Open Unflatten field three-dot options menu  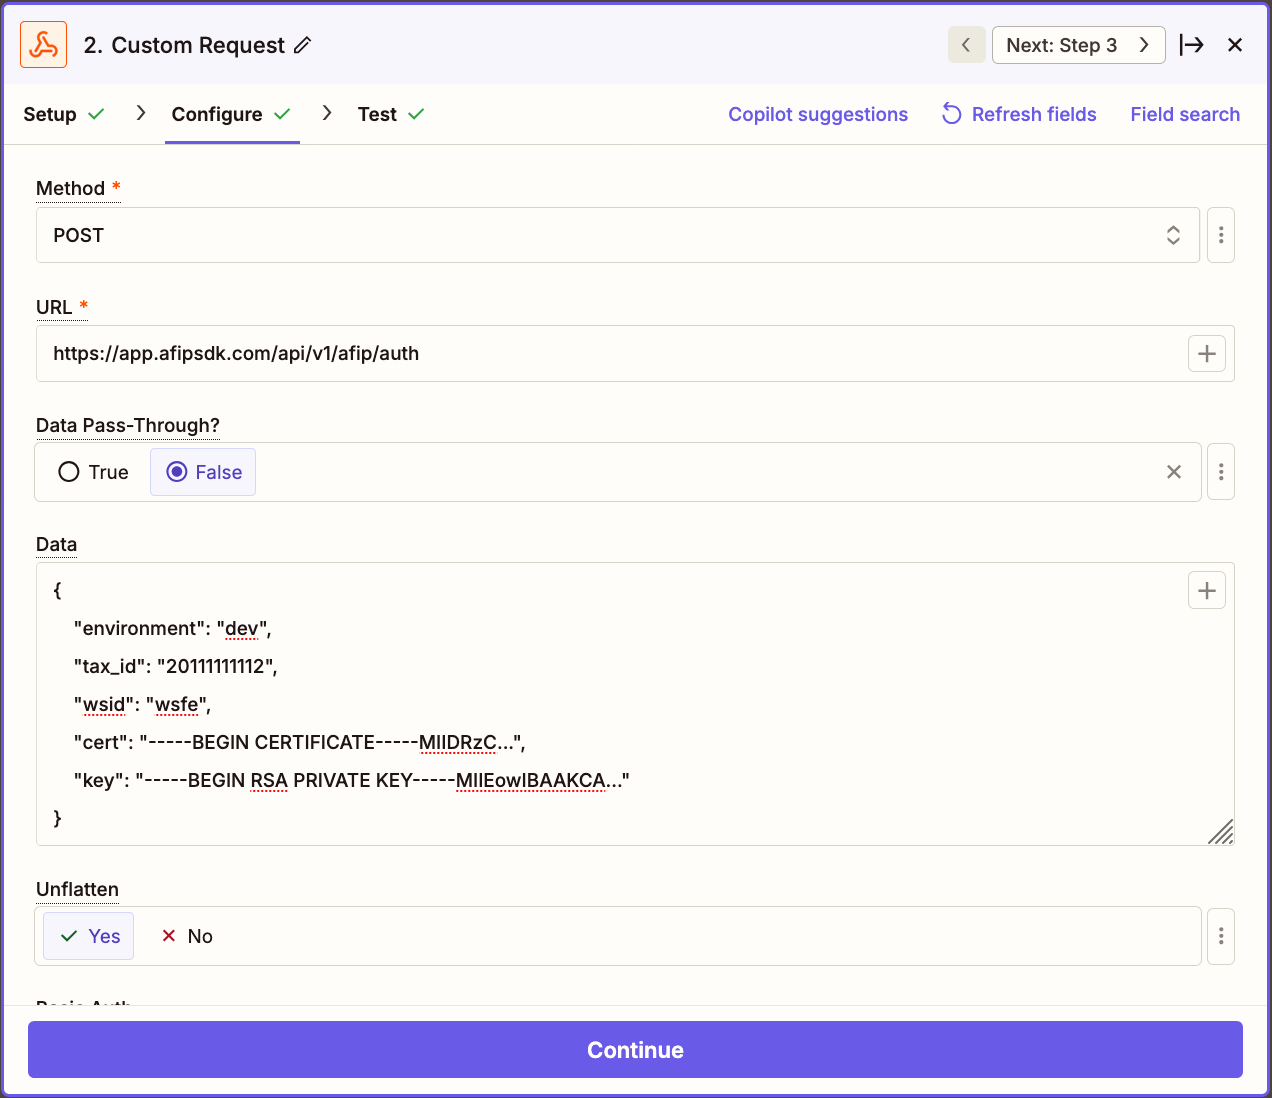pyautogui.click(x=1221, y=936)
